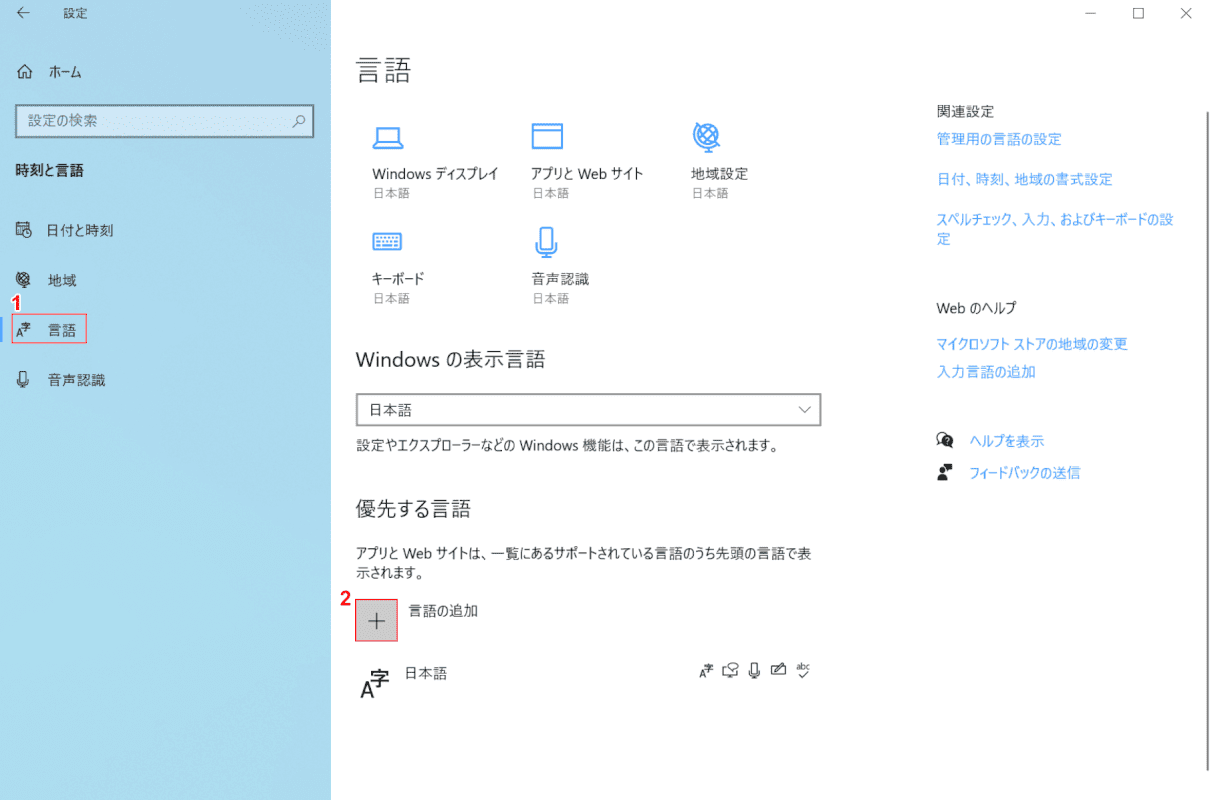
Task: Click the A字 icon beside 日本語
Action: (x=374, y=684)
